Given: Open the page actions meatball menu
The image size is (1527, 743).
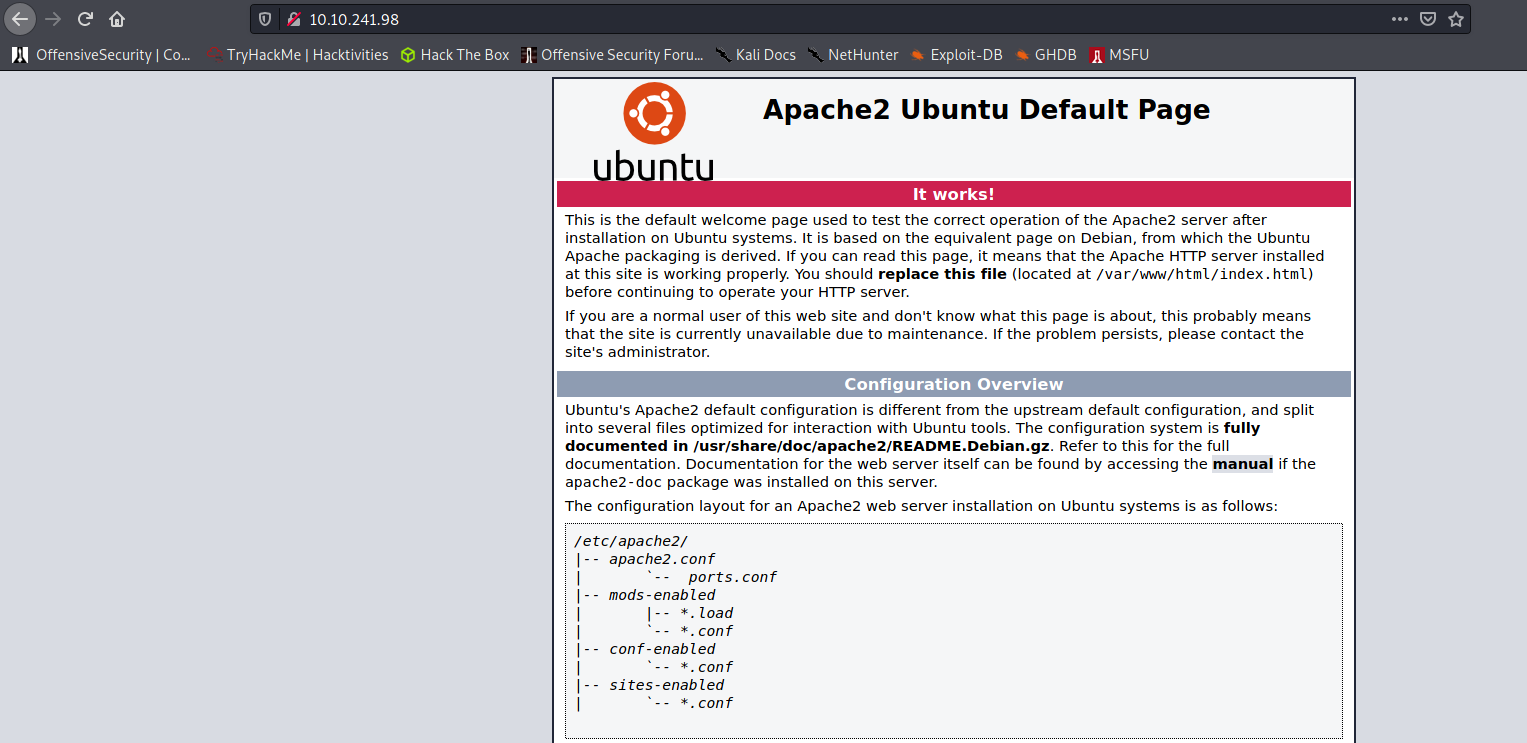Looking at the screenshot, I should pyautogui.click(x=1400, y=18).
